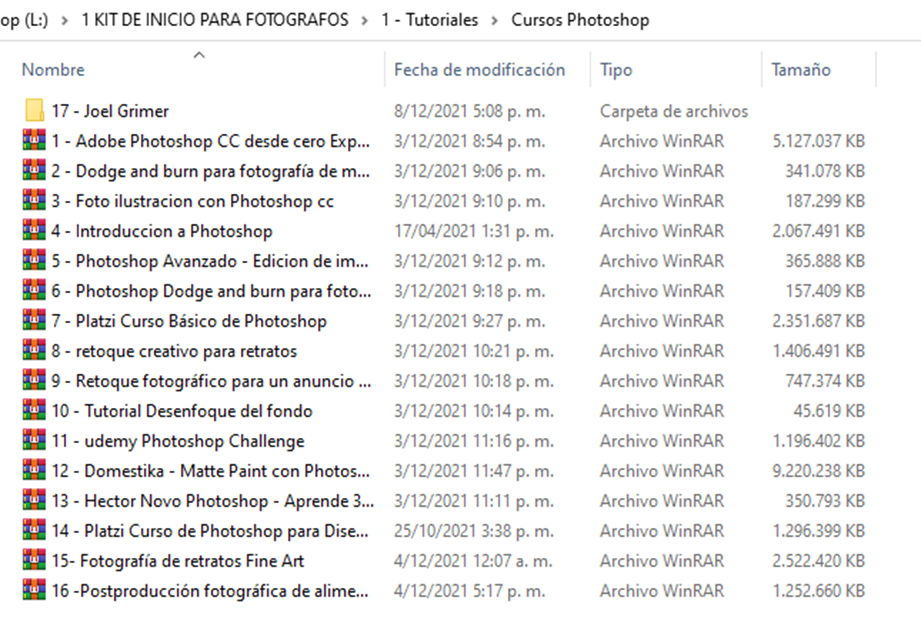Click the date 3/12/2021 11:47 p. m.

point(474,471)
